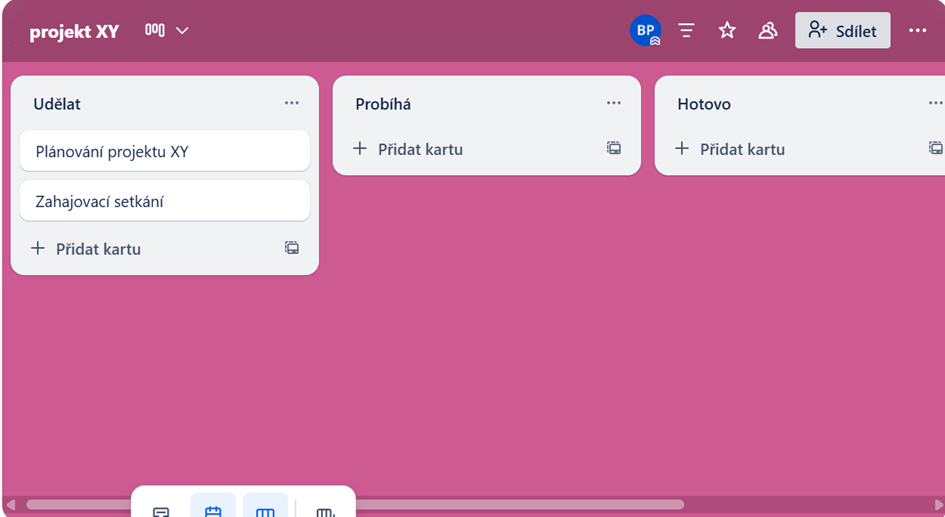Image resolution: width=945 pixels, height=517 pixels.
Task: Open list actions menu for Probíhá
Action: pyautogui.click(x=613, y=103)
